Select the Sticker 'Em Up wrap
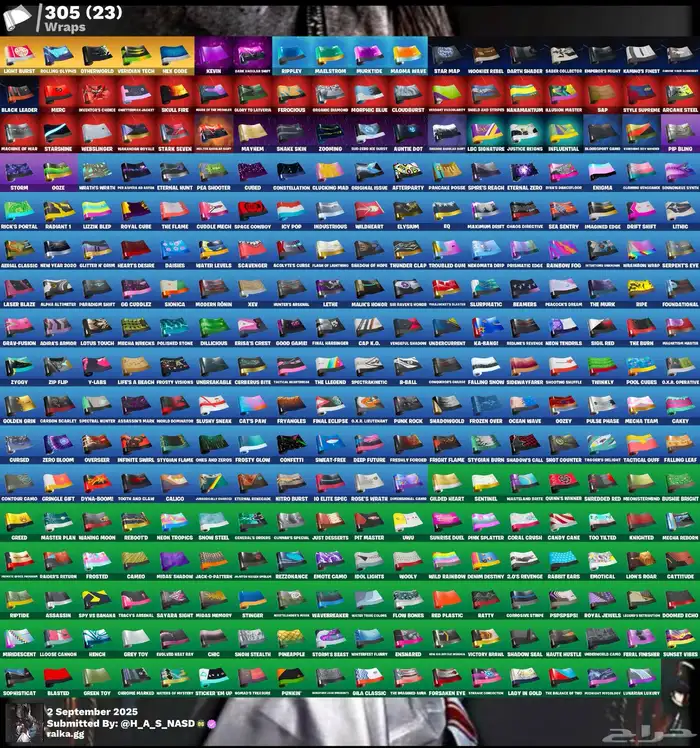The height and width of the screenshot is (748, 700). [214, 678]
